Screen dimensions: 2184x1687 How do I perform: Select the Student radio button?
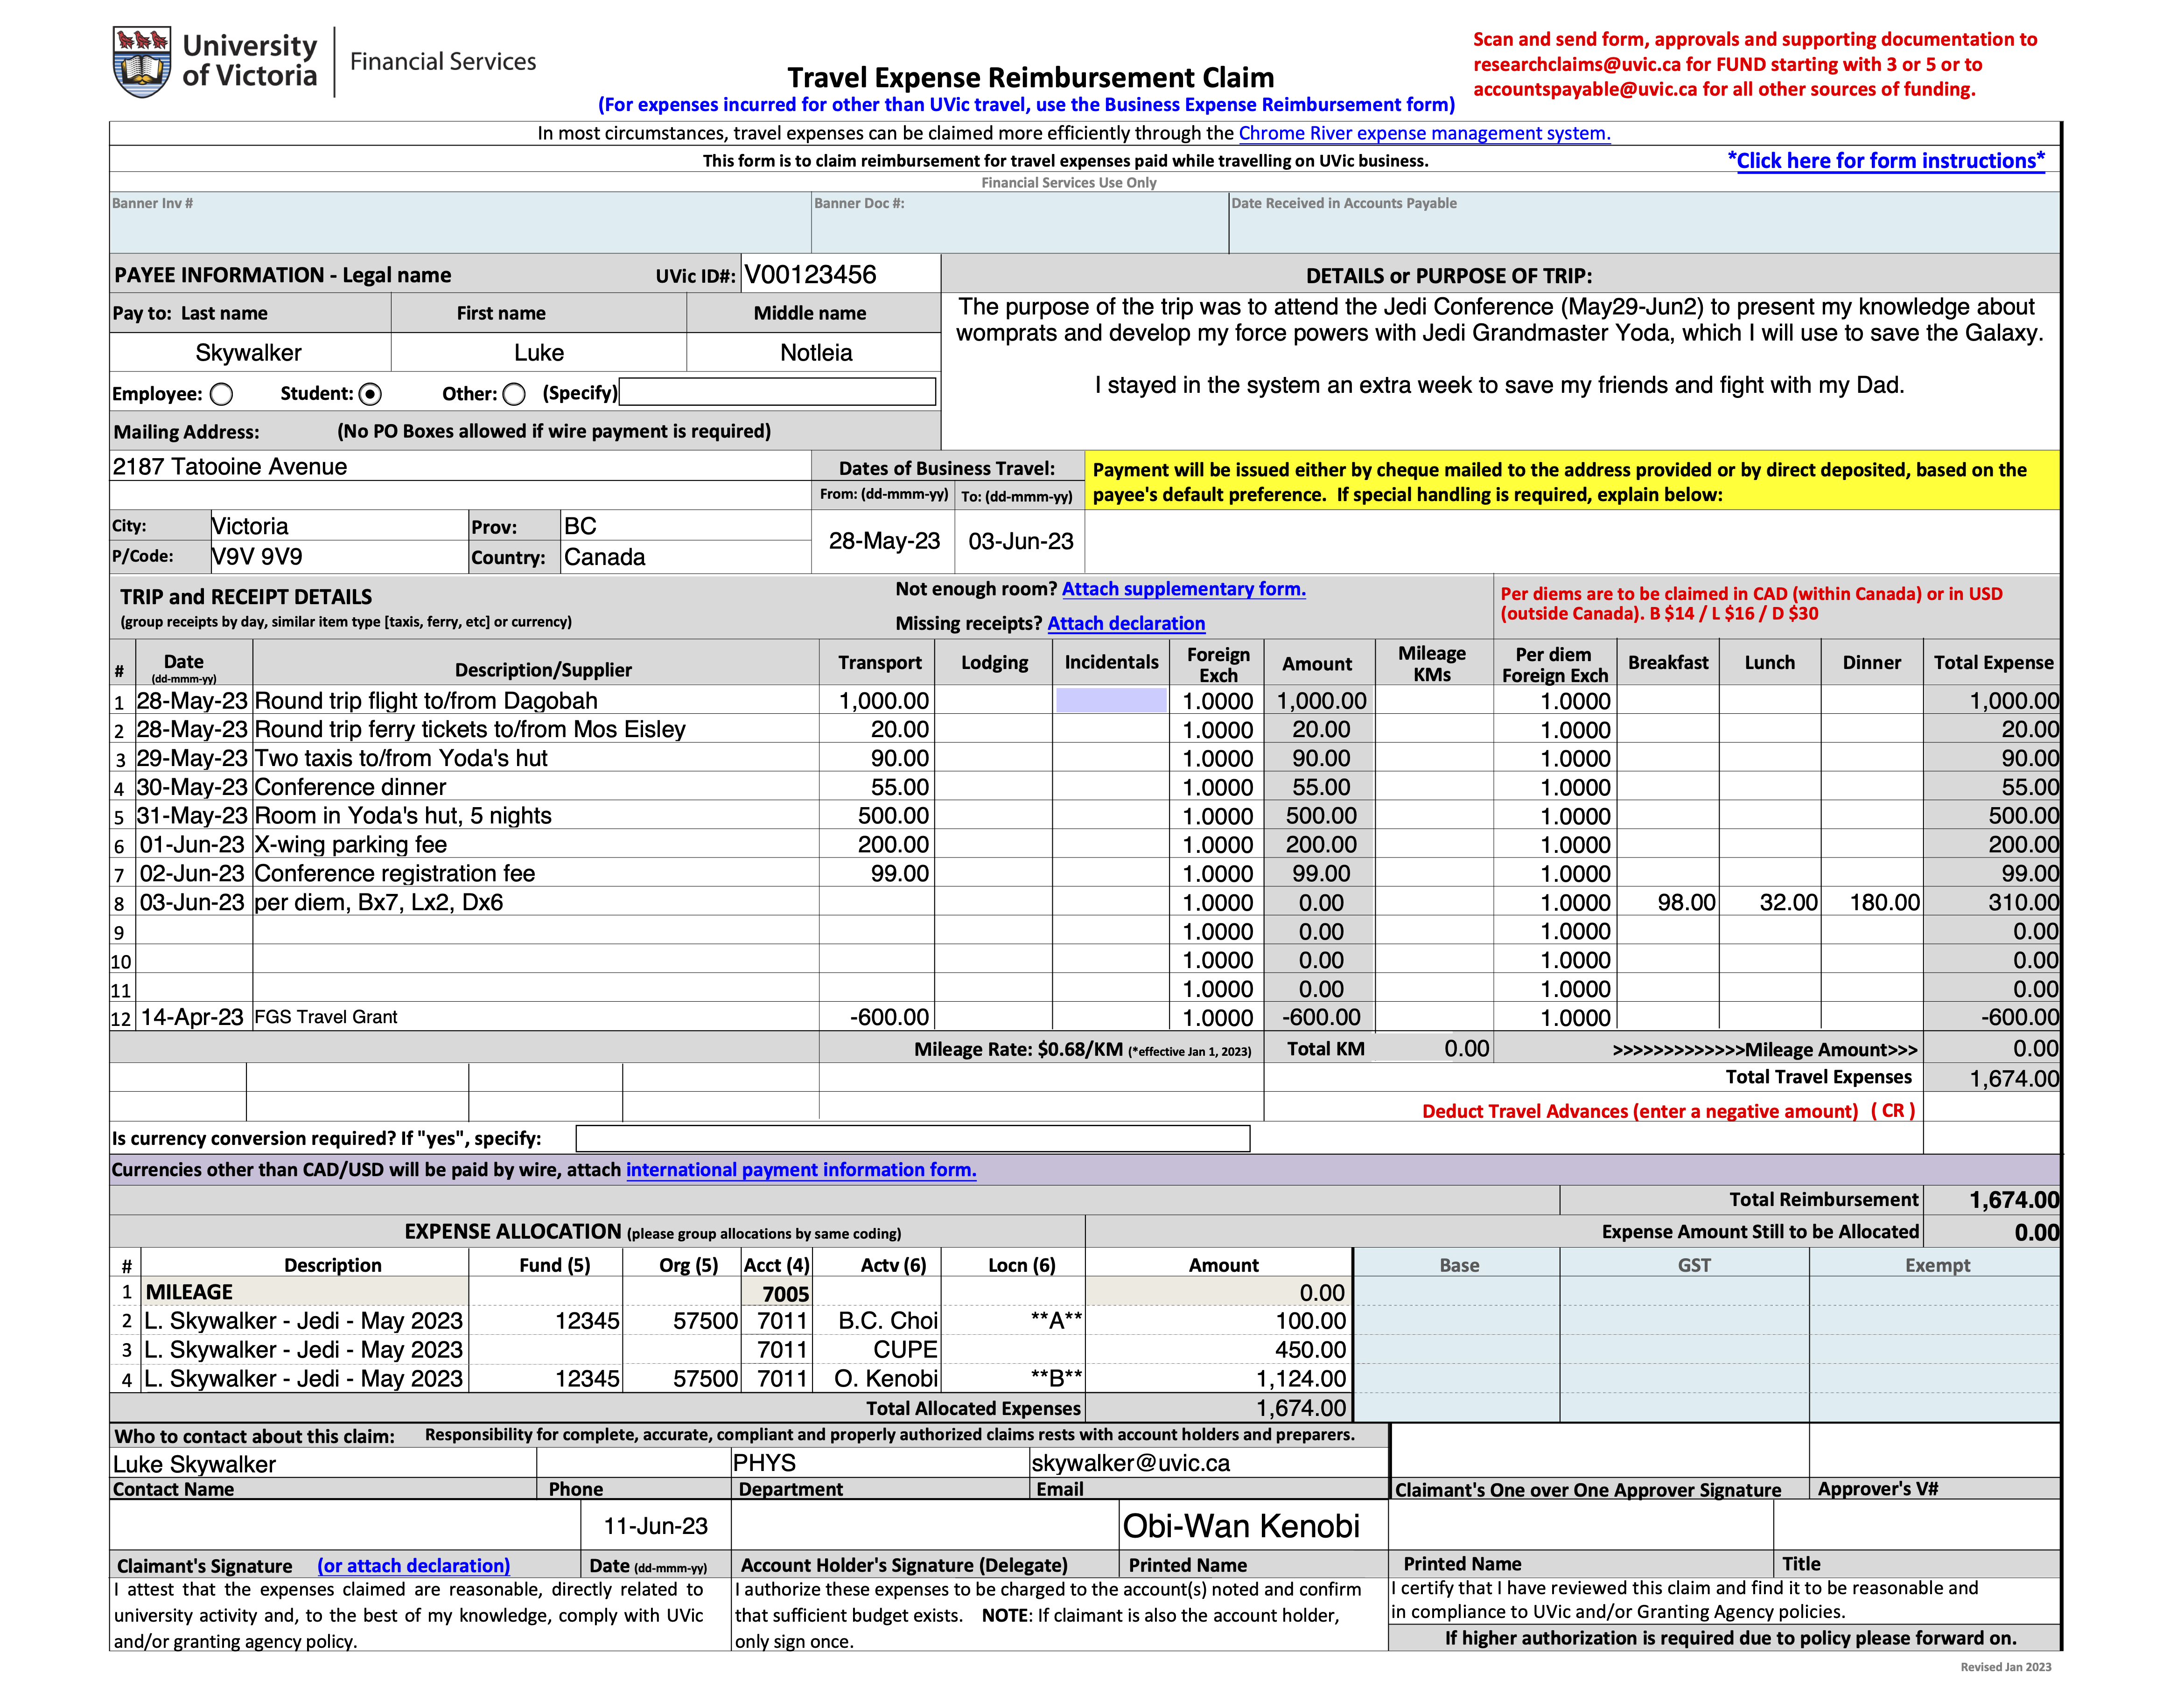pyautogui.click(x=370, y=394)
